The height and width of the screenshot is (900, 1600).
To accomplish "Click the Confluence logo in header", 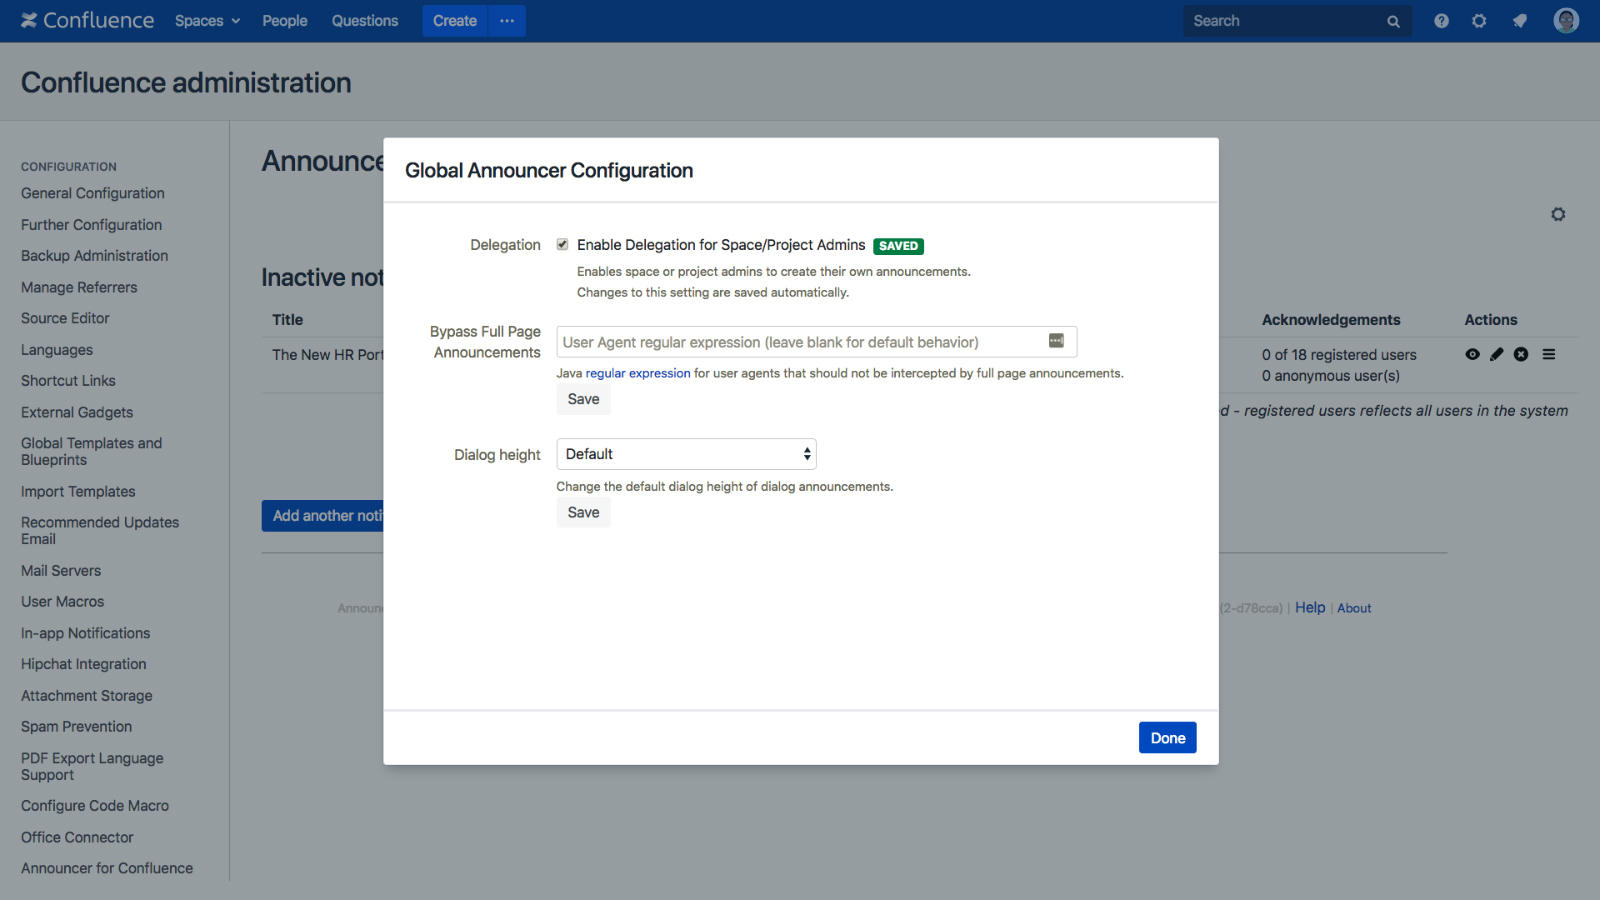I will pyautogui.click(x=88, y=21).
